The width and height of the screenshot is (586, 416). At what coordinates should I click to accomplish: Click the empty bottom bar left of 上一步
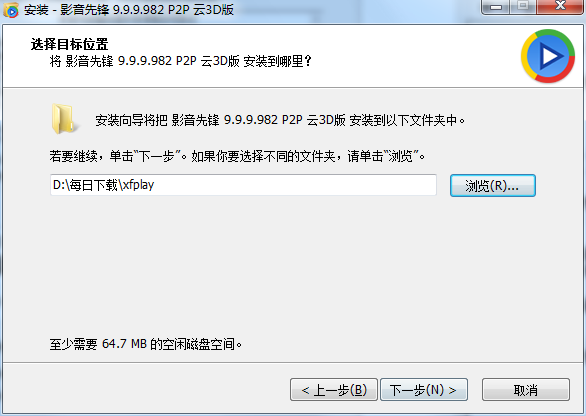coord(146,389)
